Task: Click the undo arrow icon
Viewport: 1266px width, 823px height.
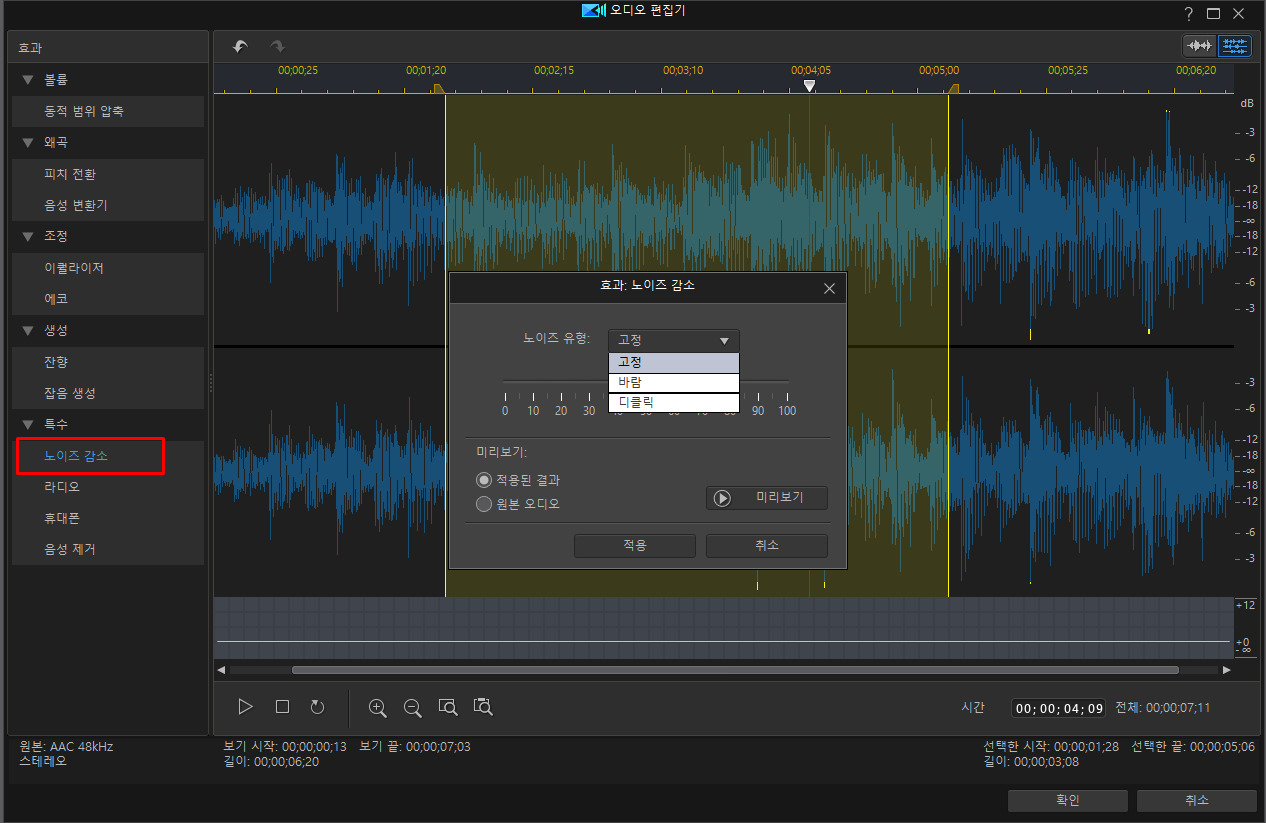Action: 240,47
